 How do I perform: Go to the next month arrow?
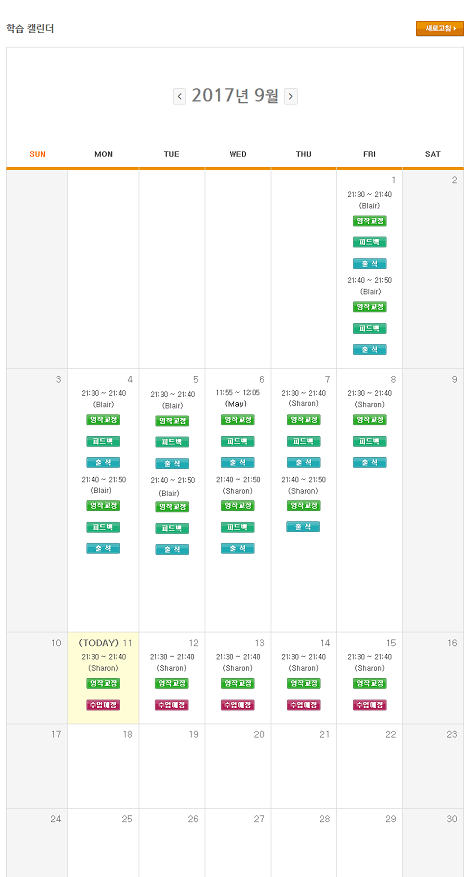pyautogui.click(x=290, y=97)
